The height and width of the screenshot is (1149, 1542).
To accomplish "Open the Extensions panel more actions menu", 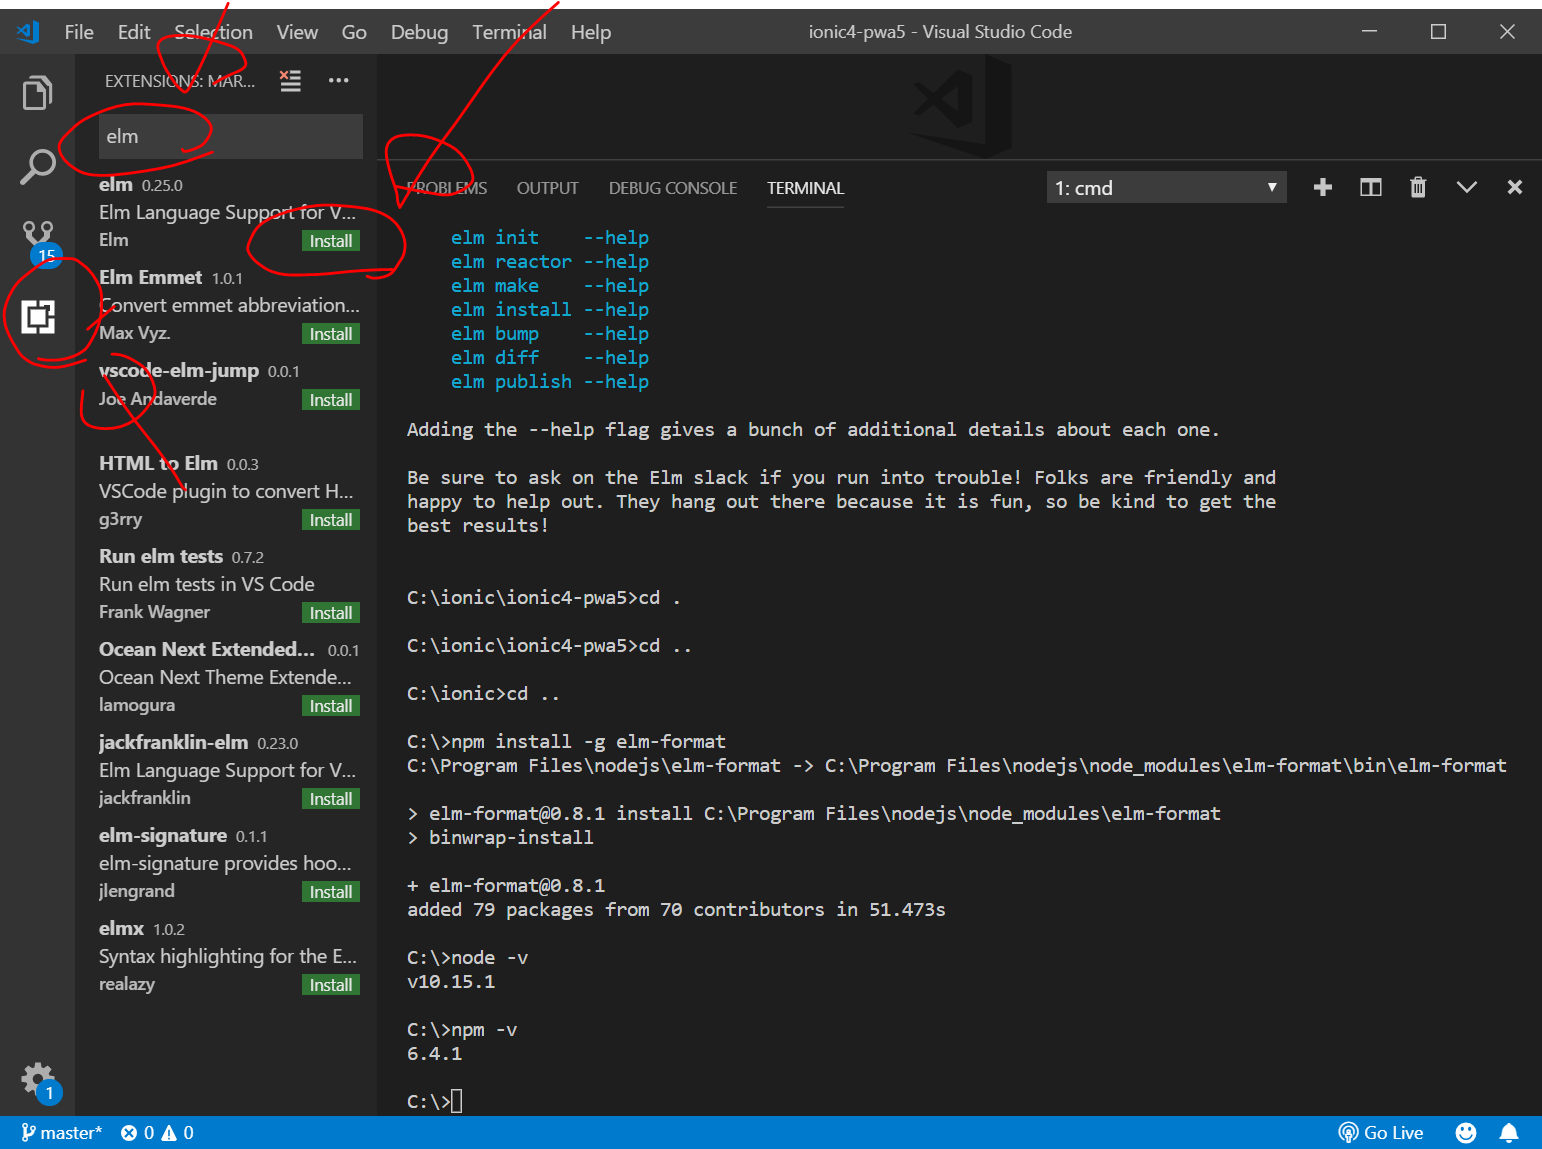I will (339, 81).
